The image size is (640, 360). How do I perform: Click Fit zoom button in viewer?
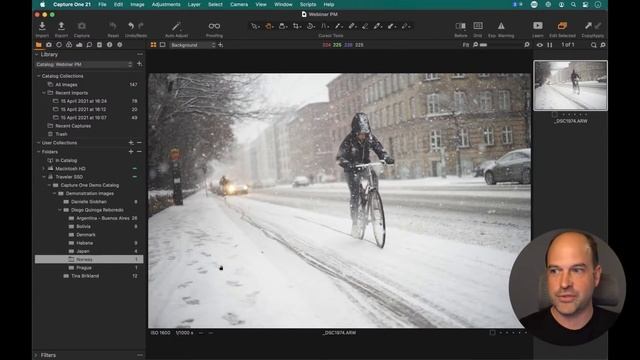coord(466,45)
